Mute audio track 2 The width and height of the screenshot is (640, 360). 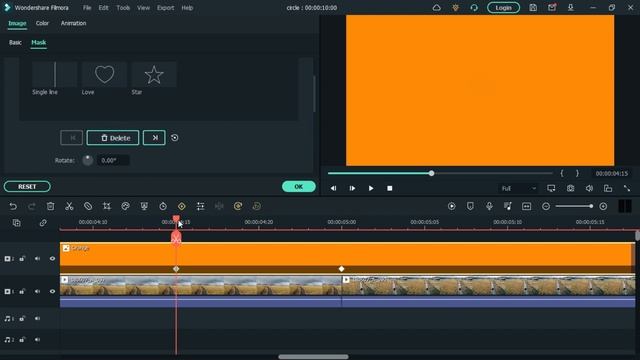click(37, 340)
